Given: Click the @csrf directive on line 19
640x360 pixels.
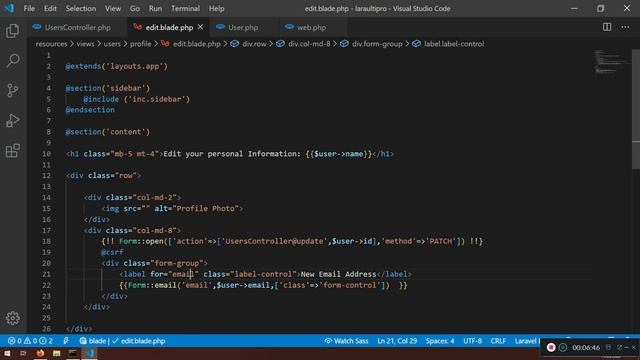Looking at the screenshot, I should (112, 252).
